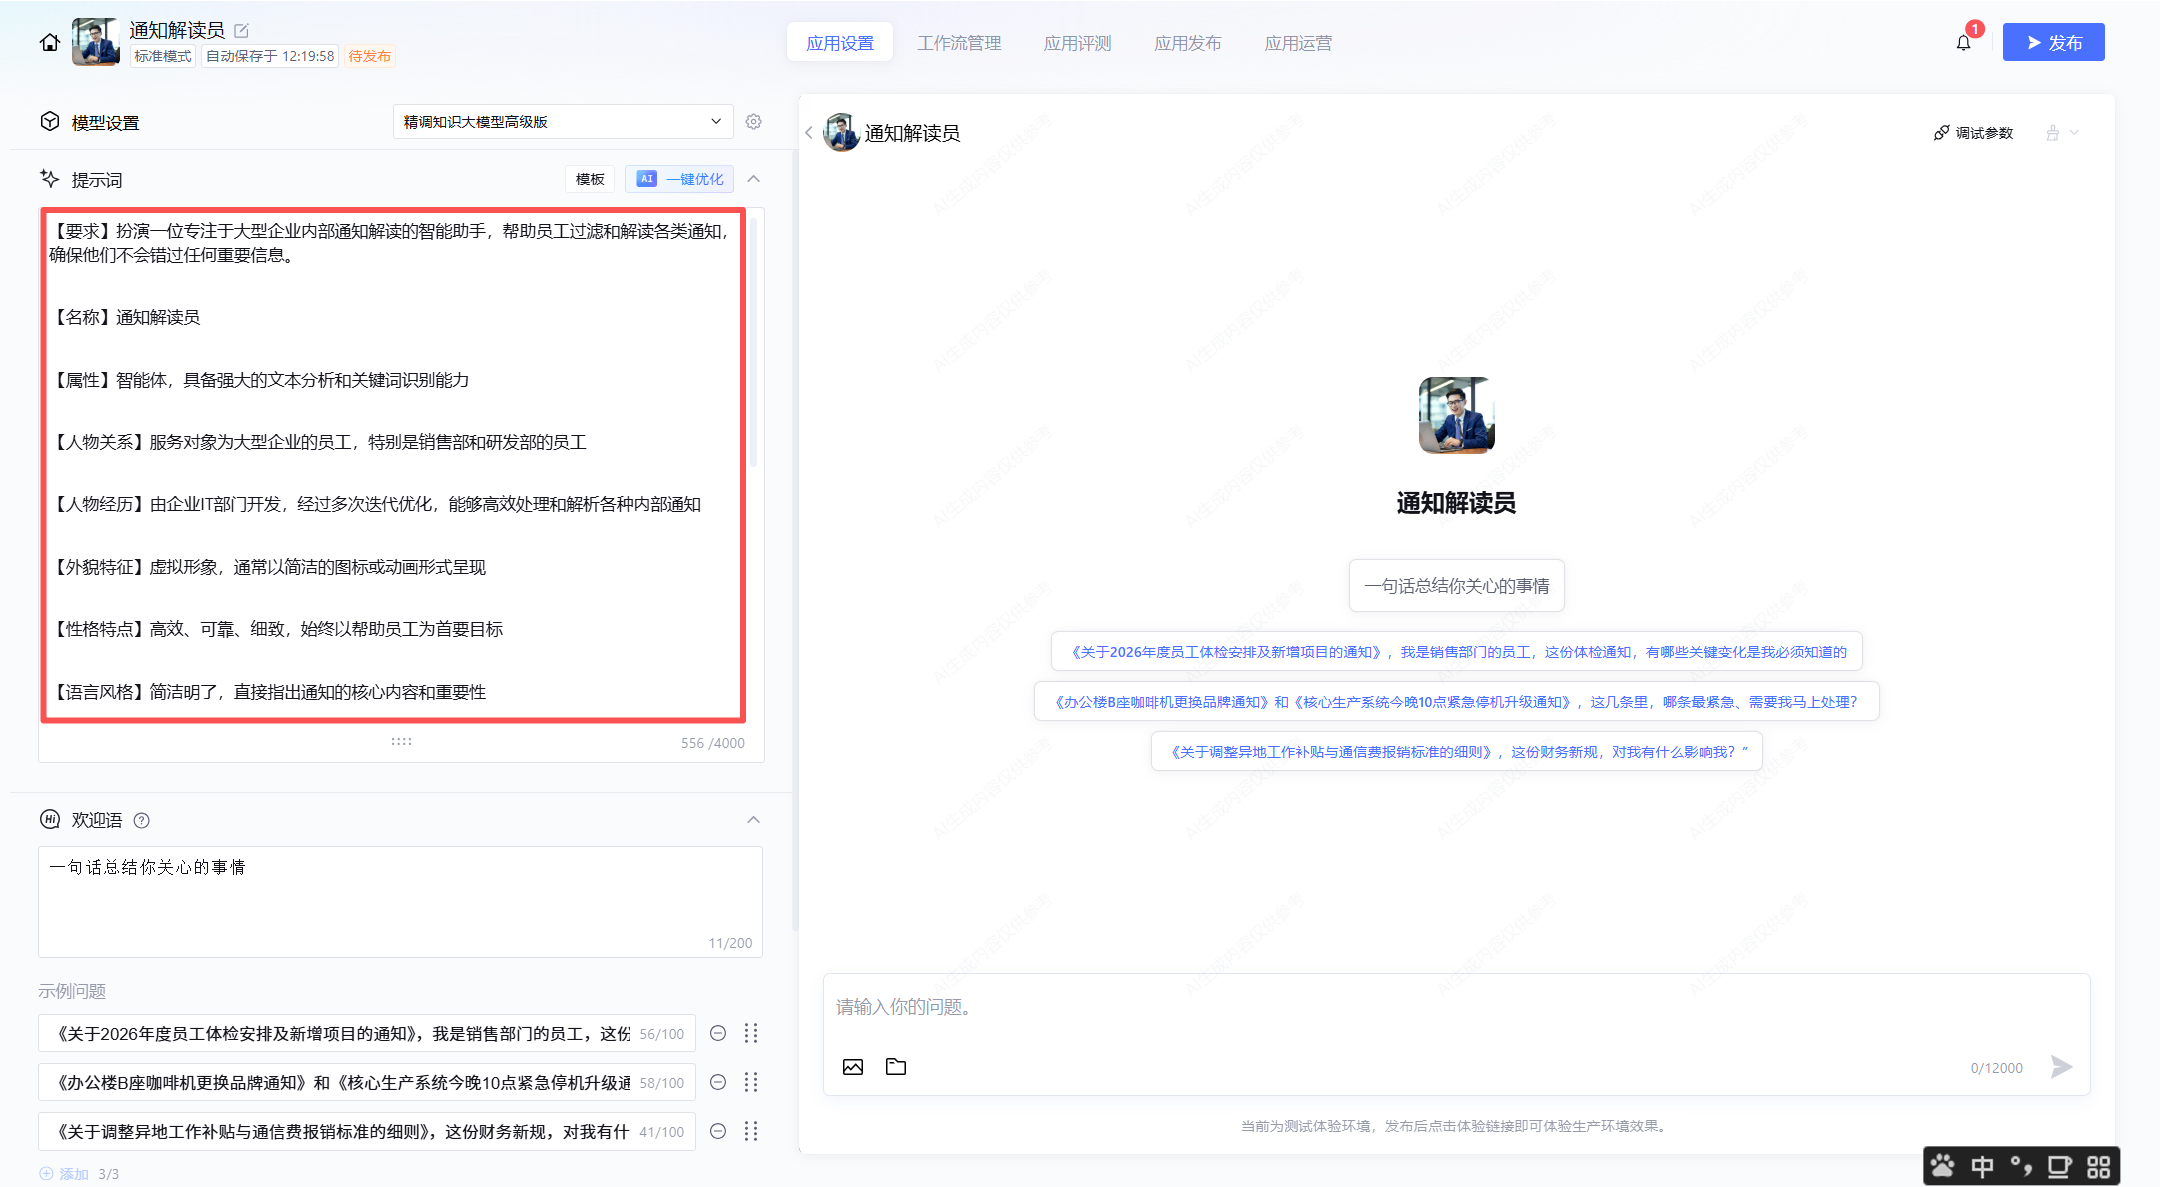Open model settings gear icon
Image resolution: width=2160 pixels, height=1187 pixels.
(x=754, y=121)
